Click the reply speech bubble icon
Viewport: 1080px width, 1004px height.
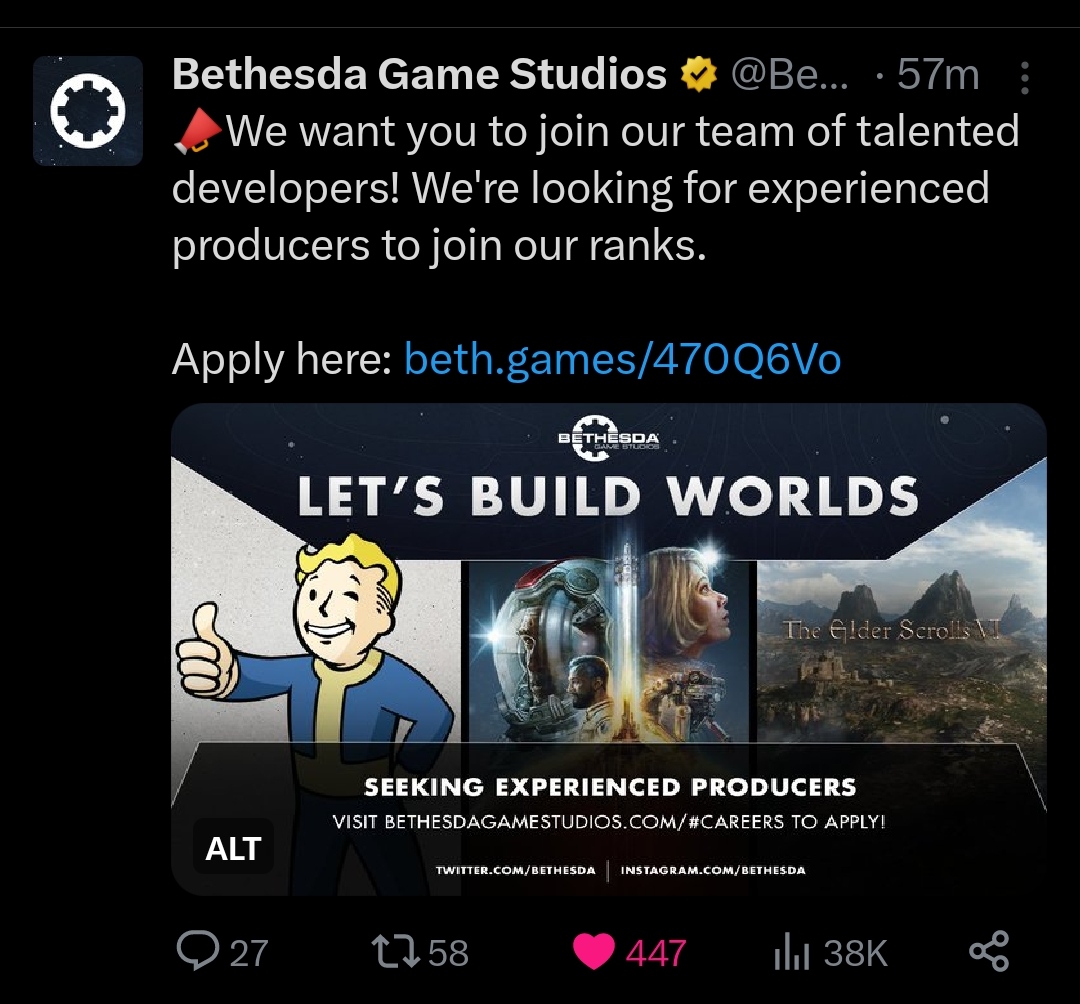(198, 951)
